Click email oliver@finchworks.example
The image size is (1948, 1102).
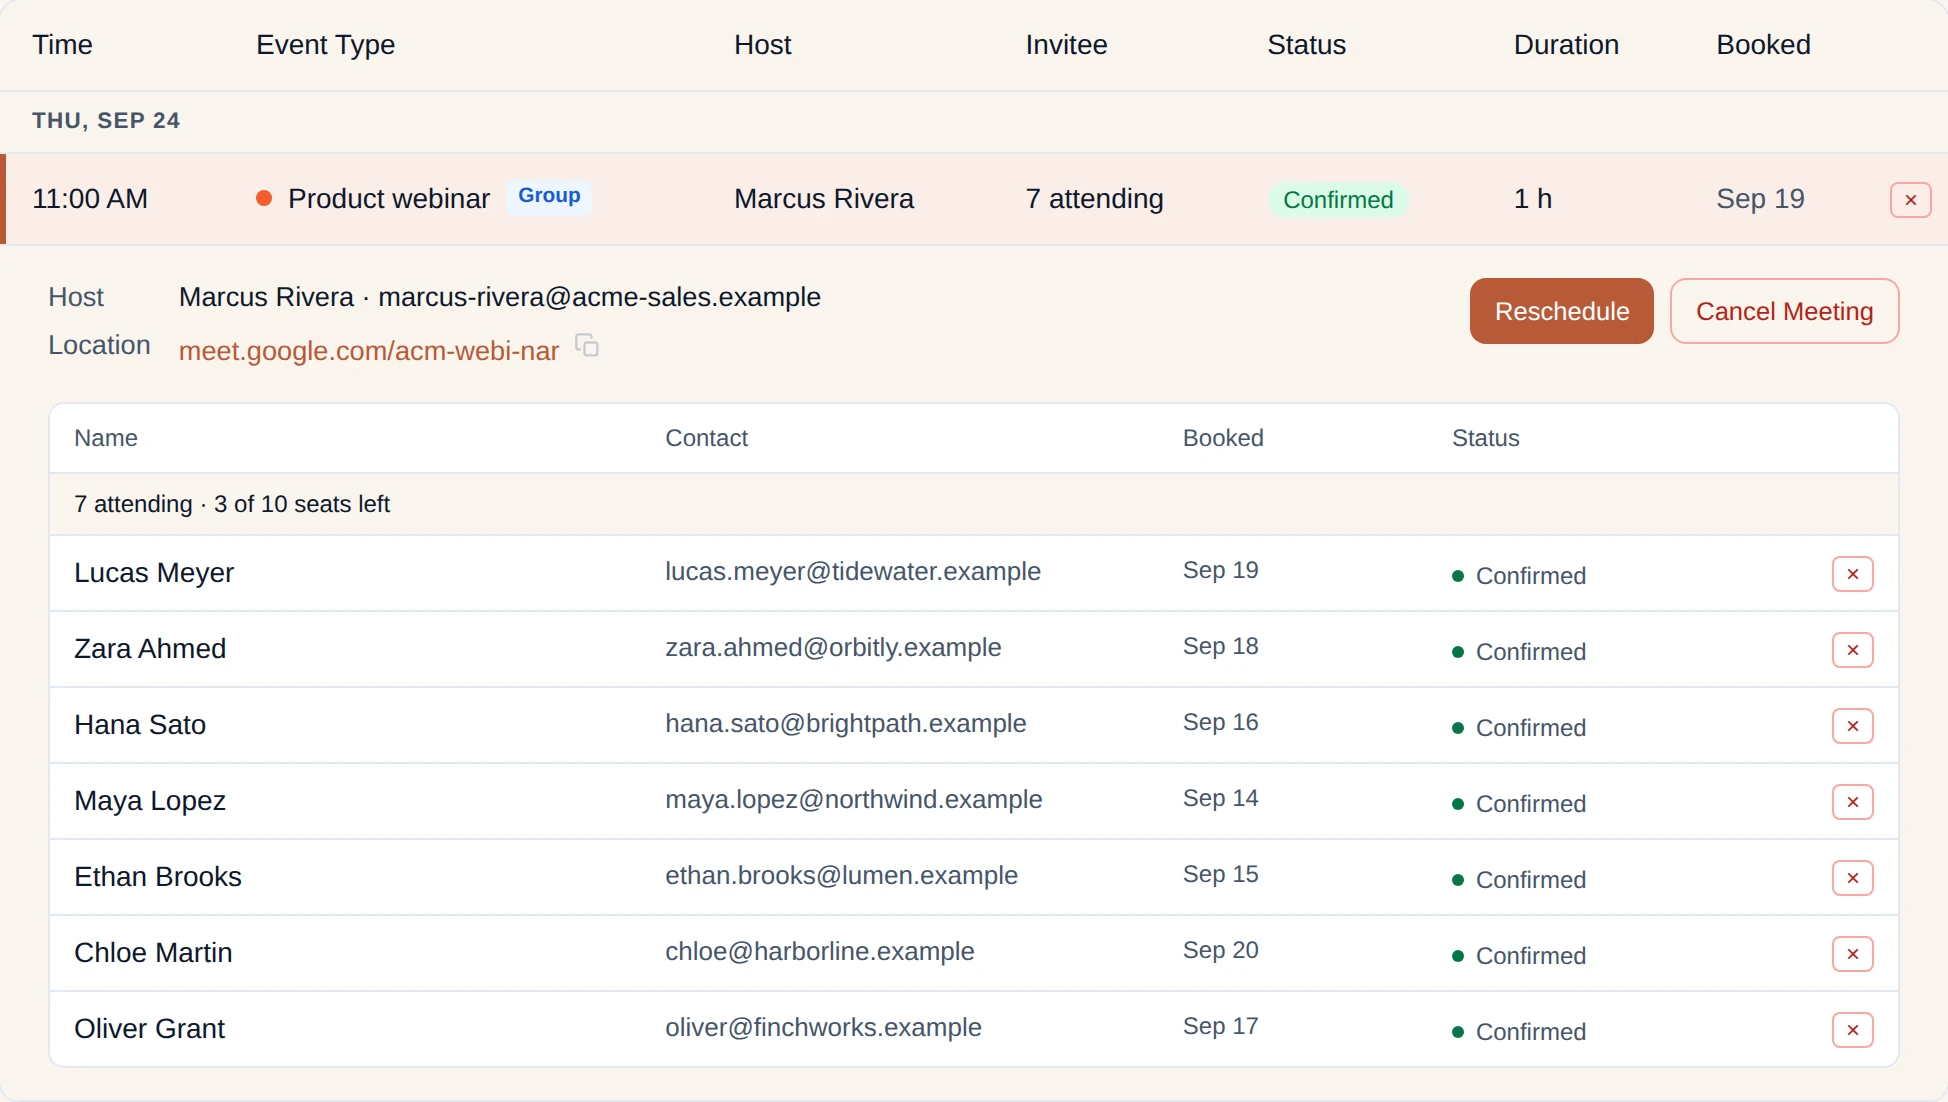click(823, 1027)
